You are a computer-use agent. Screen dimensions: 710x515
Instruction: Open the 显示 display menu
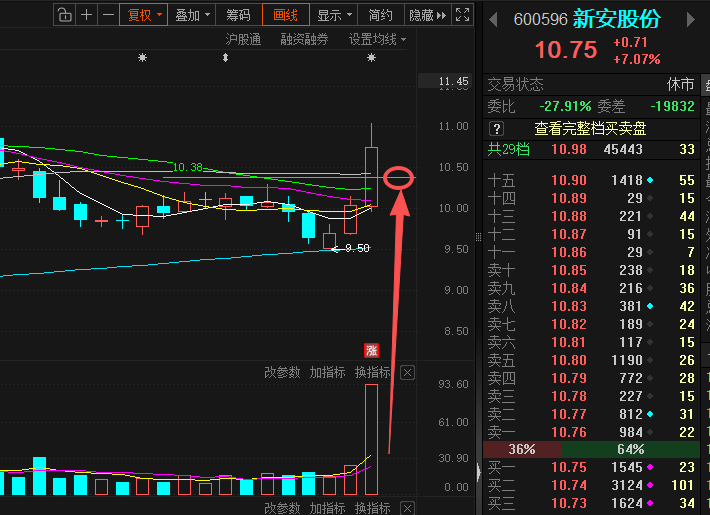click(334, 15)
